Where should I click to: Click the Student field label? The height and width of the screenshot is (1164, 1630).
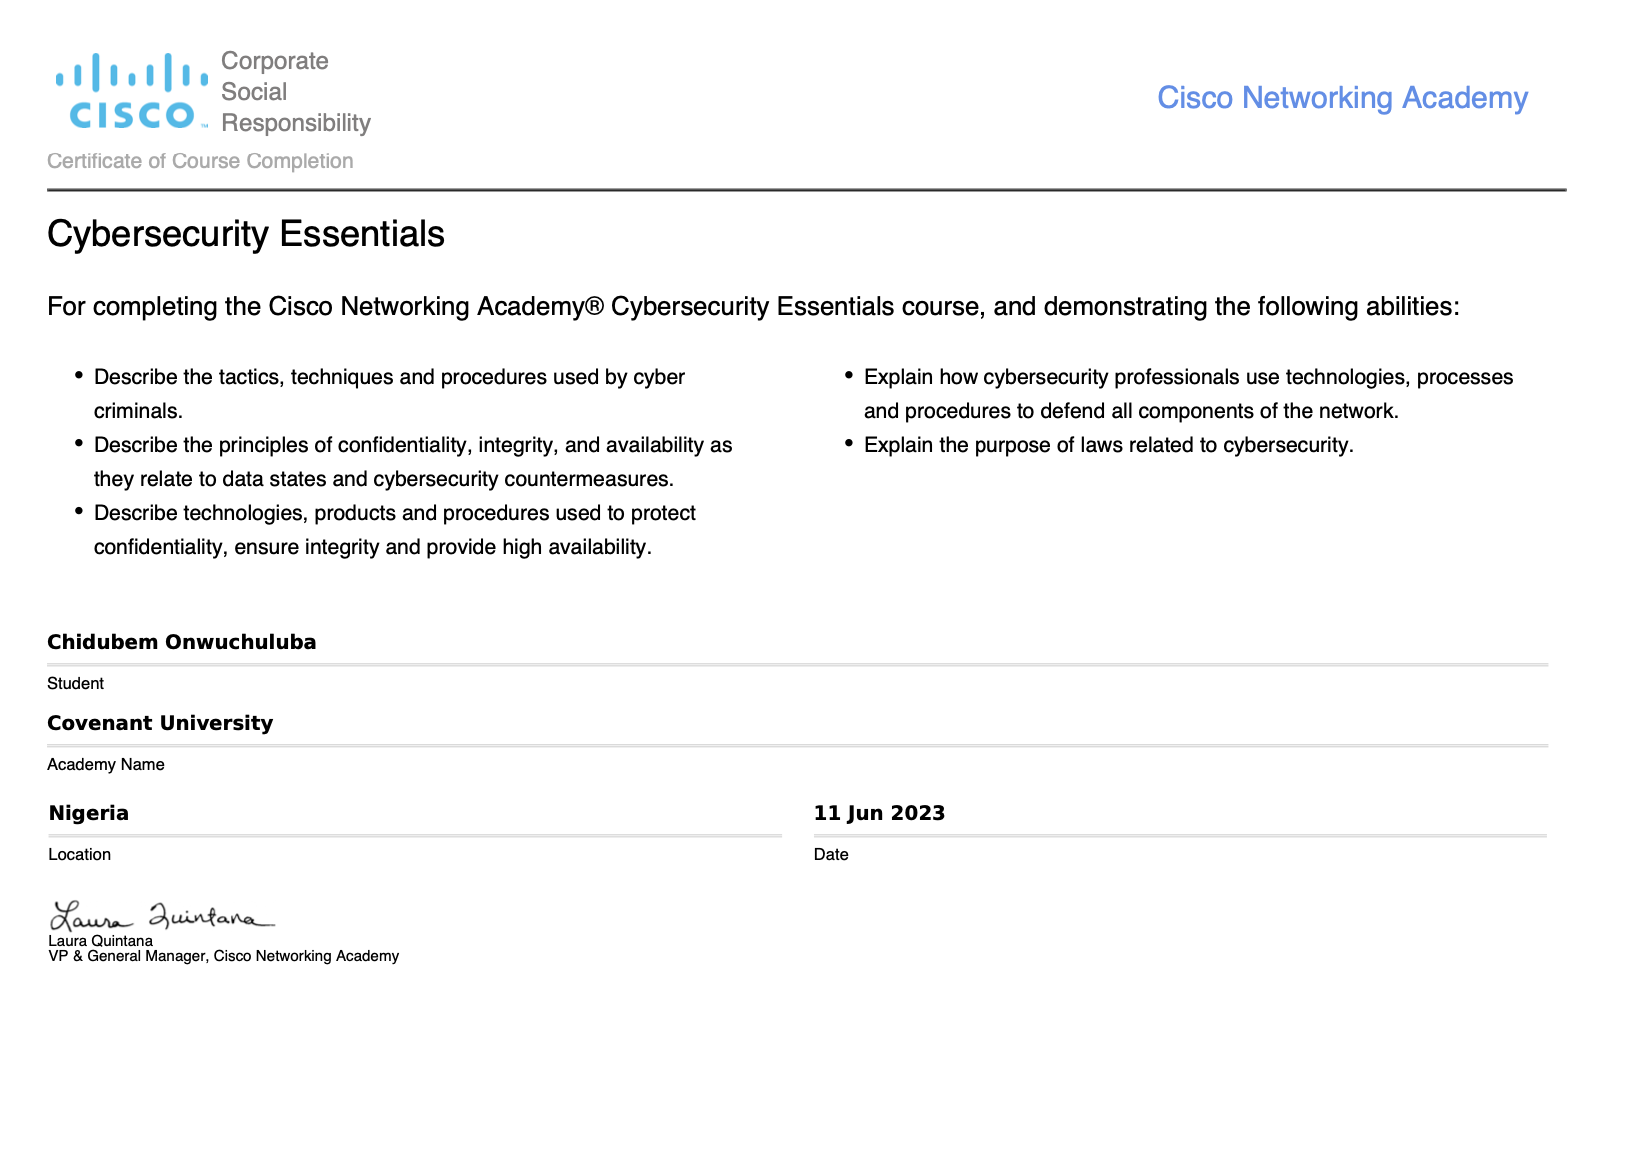[x=75, y=684]
